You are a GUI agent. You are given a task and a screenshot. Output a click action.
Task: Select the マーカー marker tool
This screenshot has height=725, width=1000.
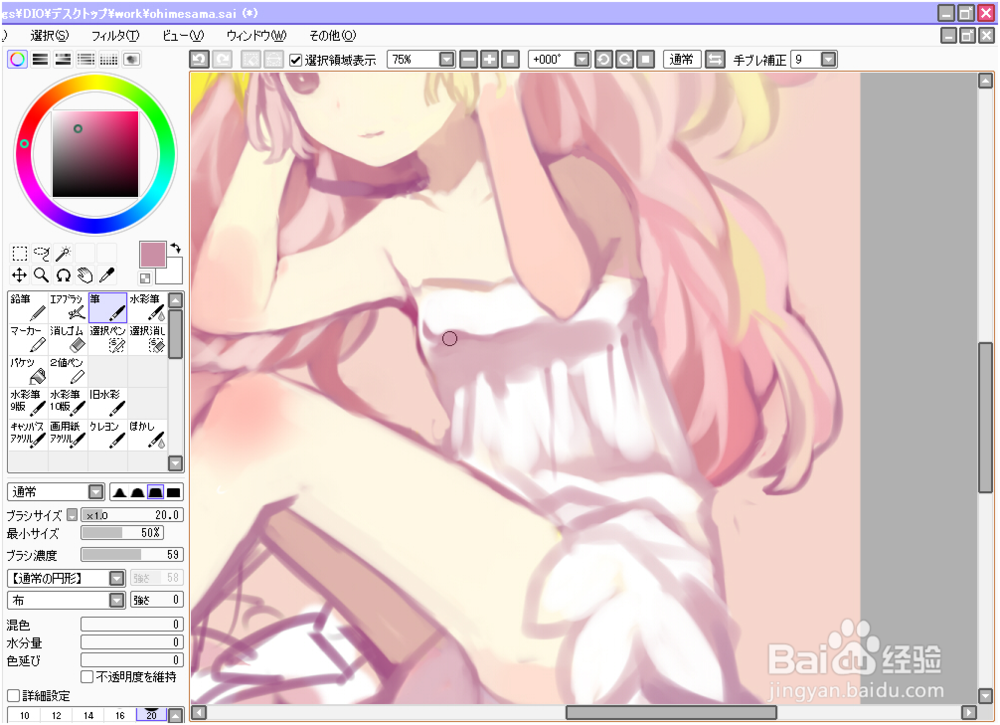[x=28, y=339]
